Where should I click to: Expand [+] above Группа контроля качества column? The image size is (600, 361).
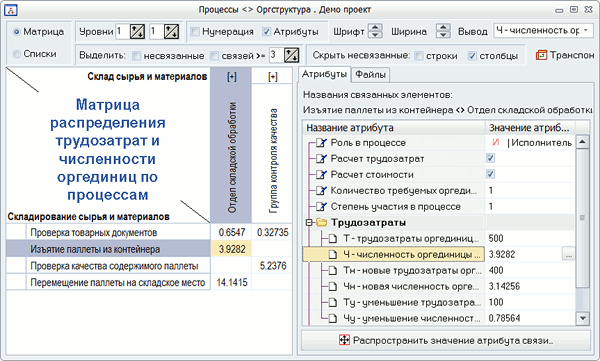273,77
